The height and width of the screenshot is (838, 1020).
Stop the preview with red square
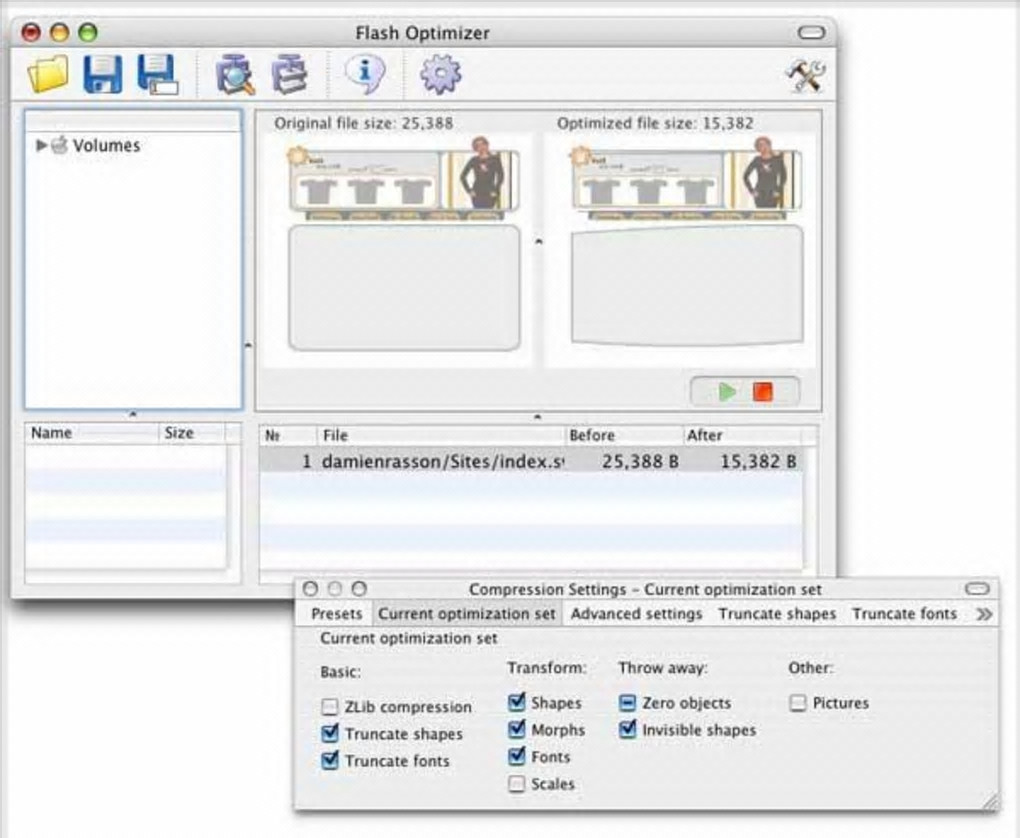(762, 392)
